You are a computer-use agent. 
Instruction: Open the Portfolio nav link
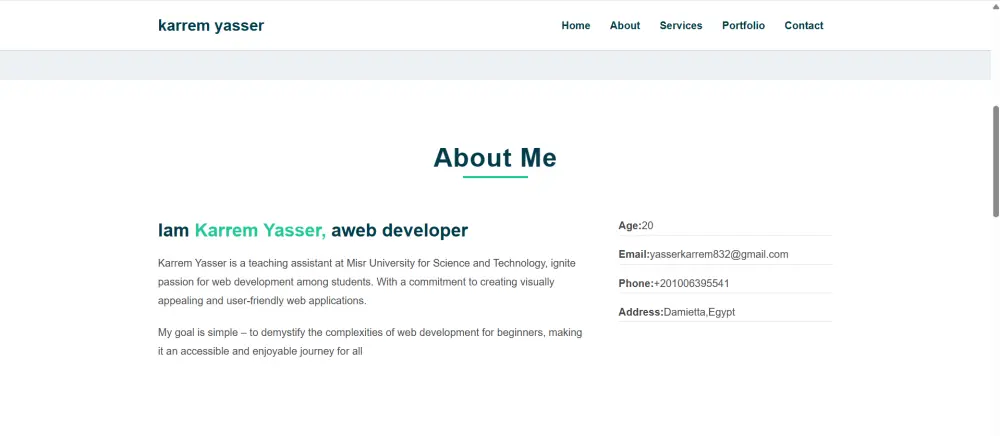743,26
